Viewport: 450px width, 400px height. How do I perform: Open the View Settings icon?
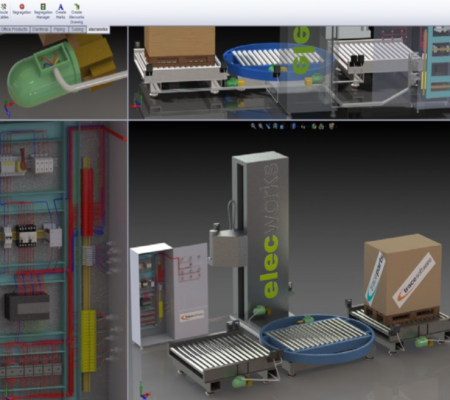pyautogui.click(x=332, y=126)
